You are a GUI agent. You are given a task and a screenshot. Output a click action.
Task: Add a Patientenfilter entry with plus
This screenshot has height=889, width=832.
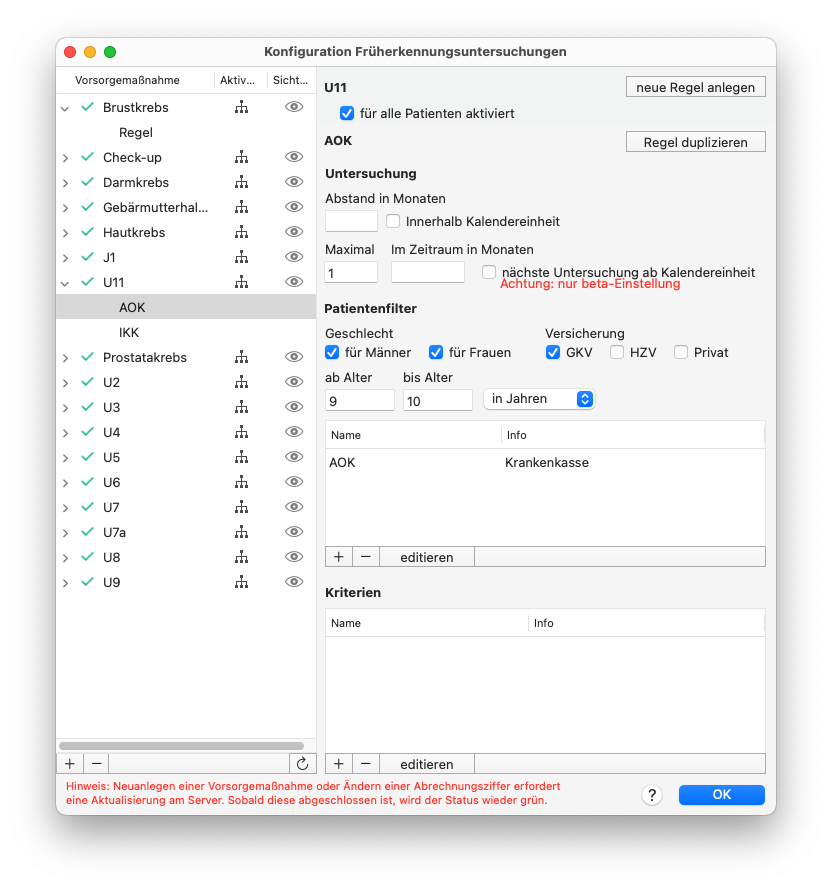click(339, 557)
